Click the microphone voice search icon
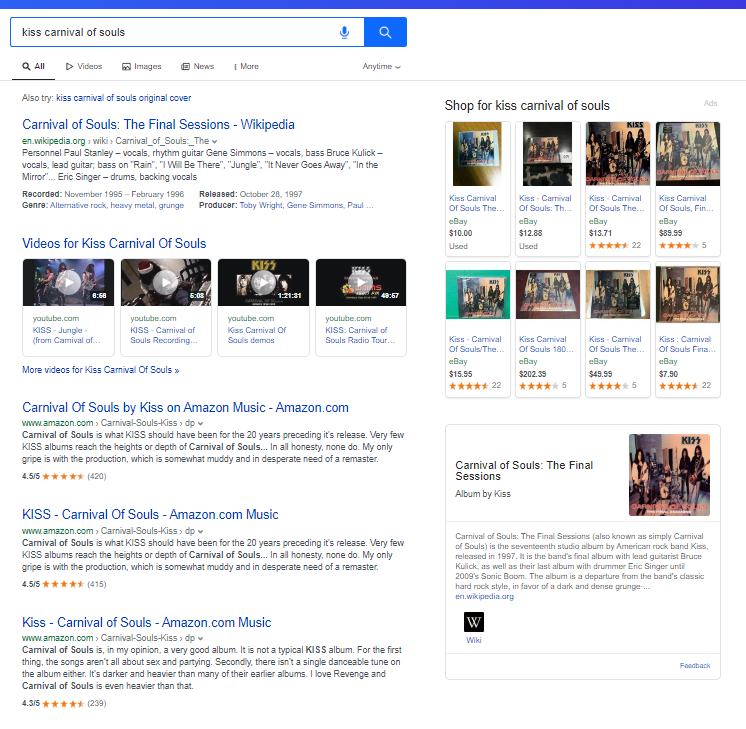 coord(344,32)
